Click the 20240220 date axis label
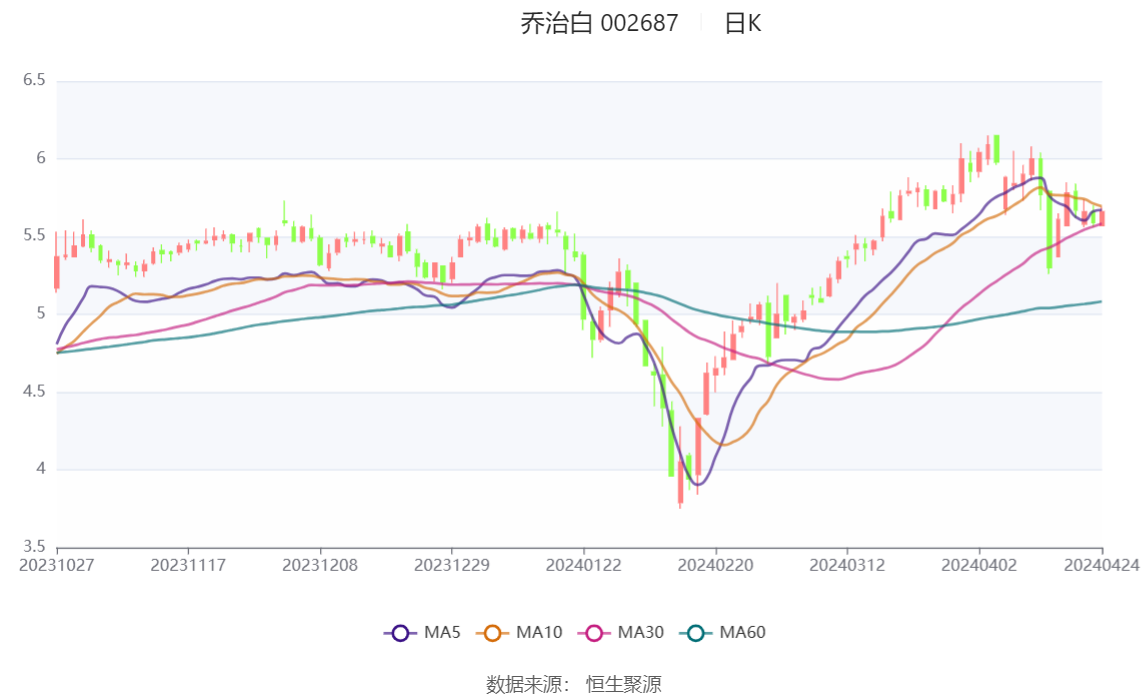 (715, 565)
